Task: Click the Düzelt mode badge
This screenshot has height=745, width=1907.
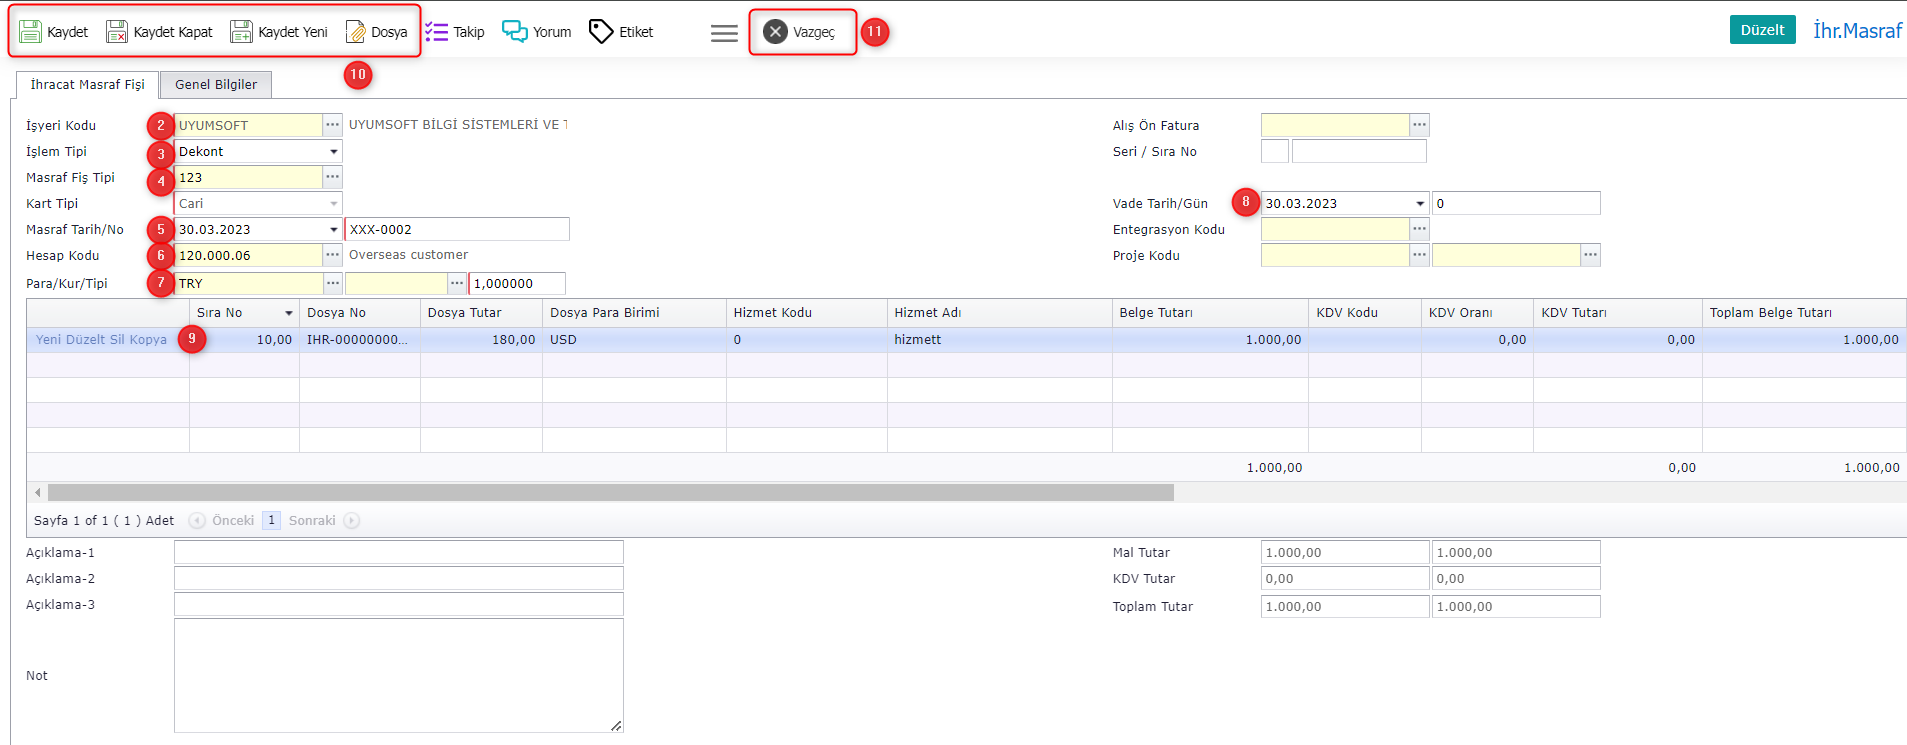Action: pos(1762,30)
